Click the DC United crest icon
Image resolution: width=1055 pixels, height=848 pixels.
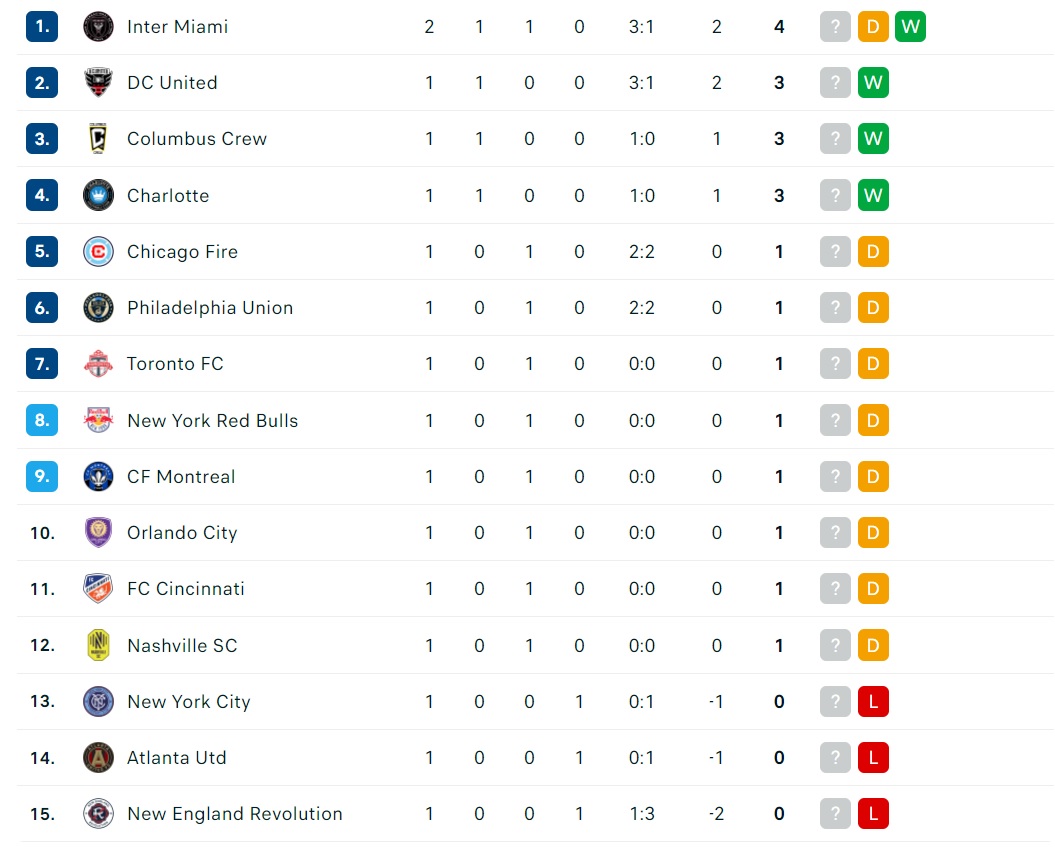coord(98,83)
